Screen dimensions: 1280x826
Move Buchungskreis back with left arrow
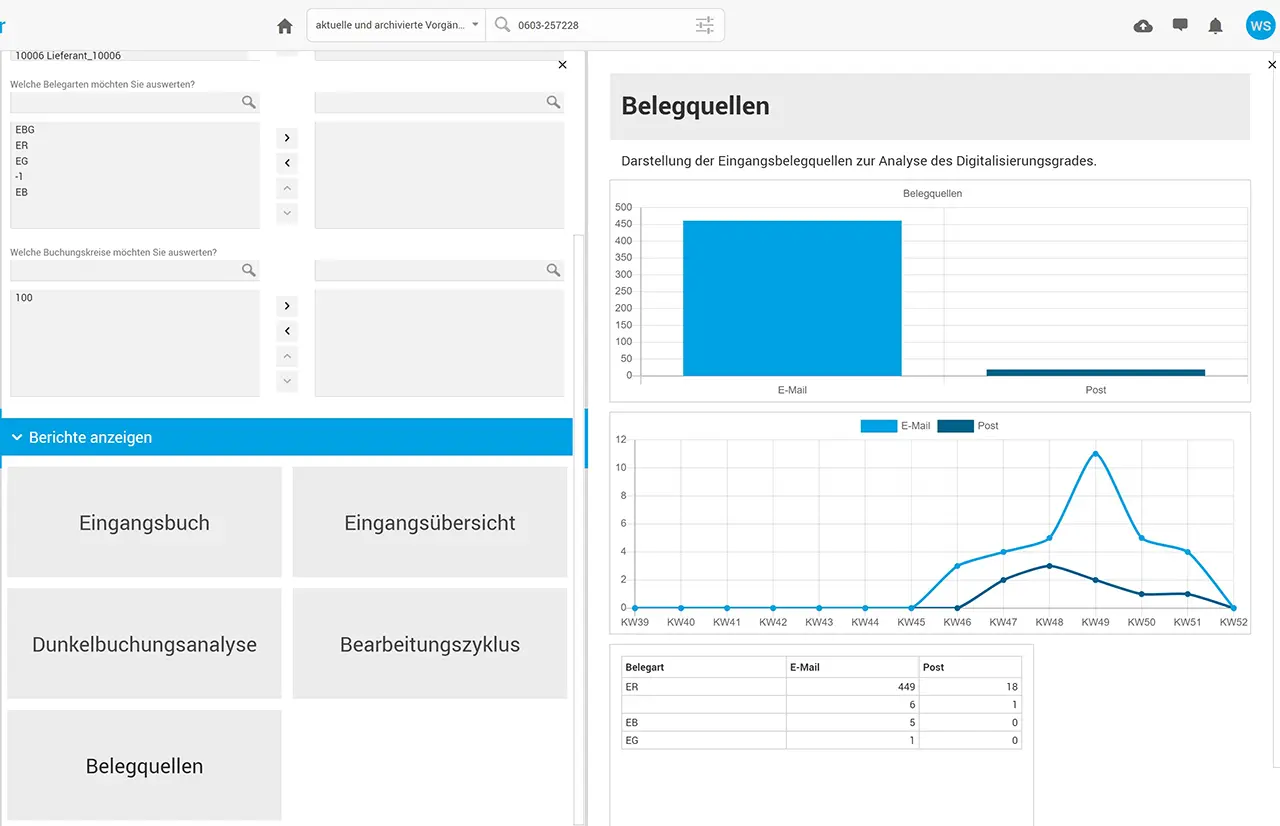click(x=287, y=331)
